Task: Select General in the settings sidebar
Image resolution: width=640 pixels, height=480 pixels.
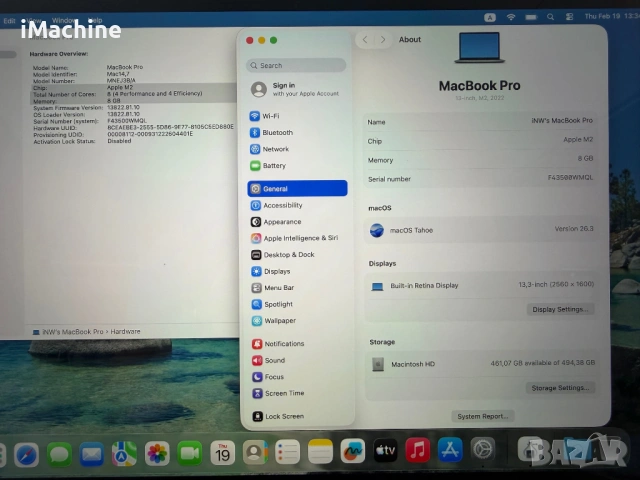Action: pyautogui.click(x=297, y=189)
